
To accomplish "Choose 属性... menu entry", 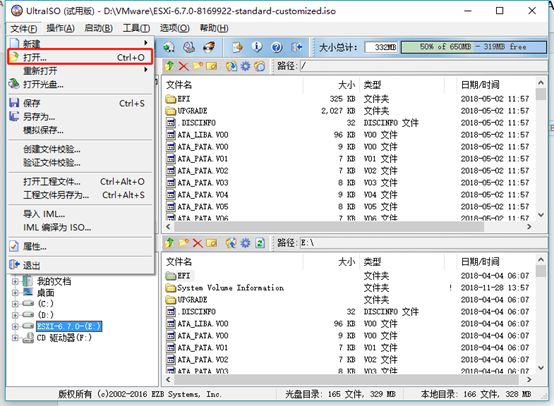I will [x=80, y=246].
